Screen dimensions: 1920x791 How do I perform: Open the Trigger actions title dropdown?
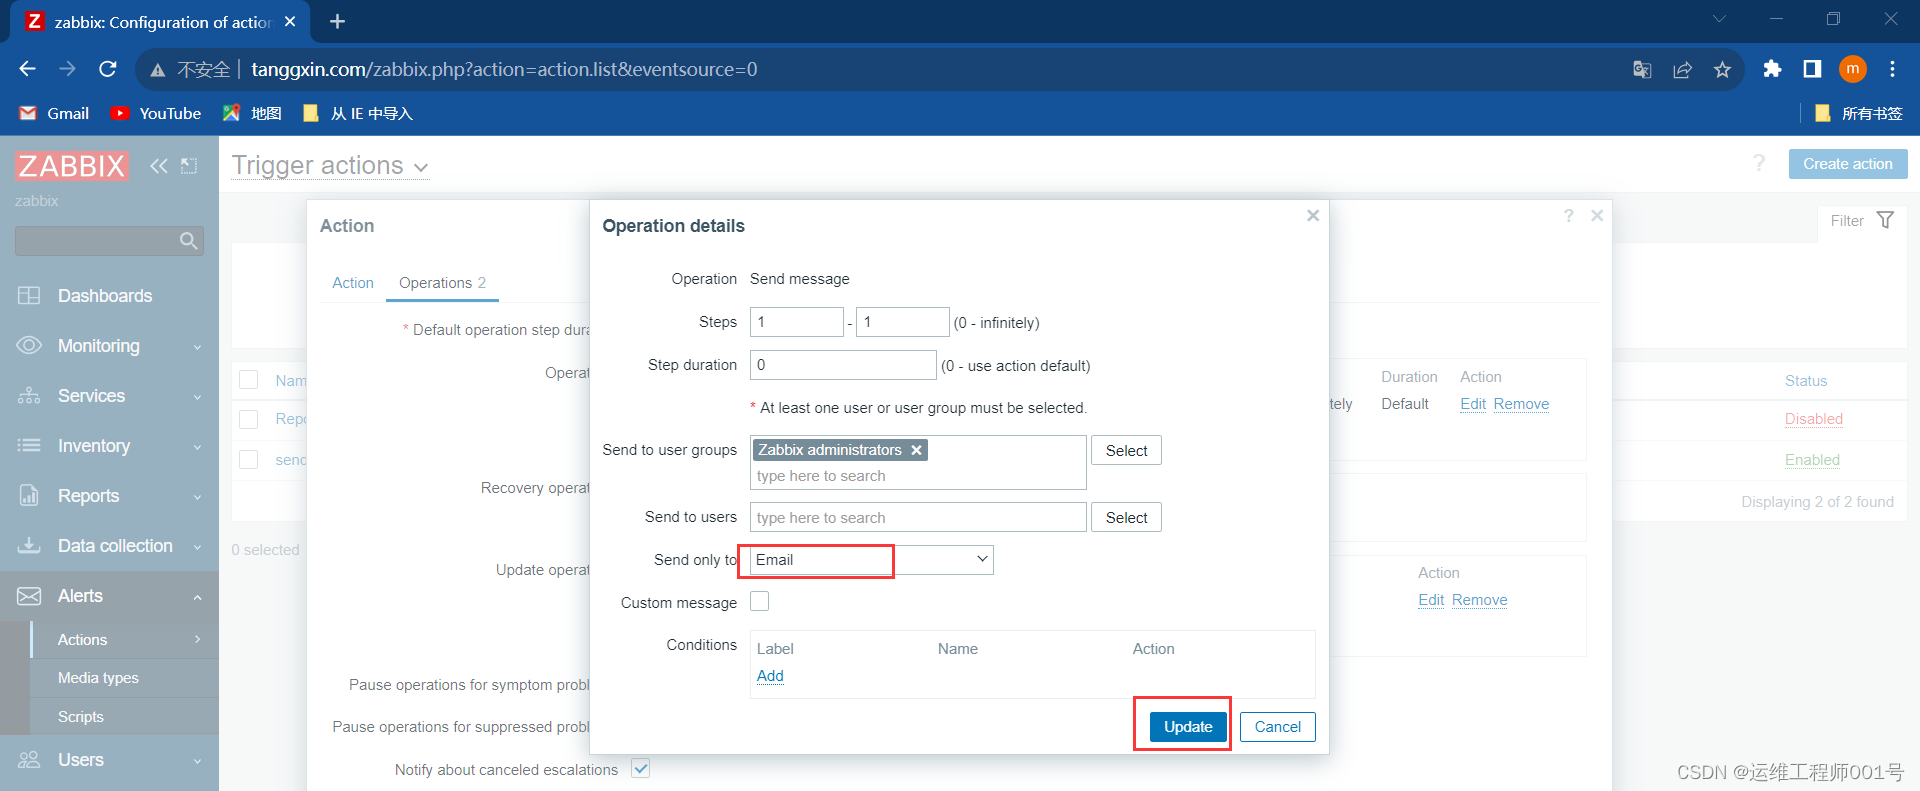tap(330, 165)
